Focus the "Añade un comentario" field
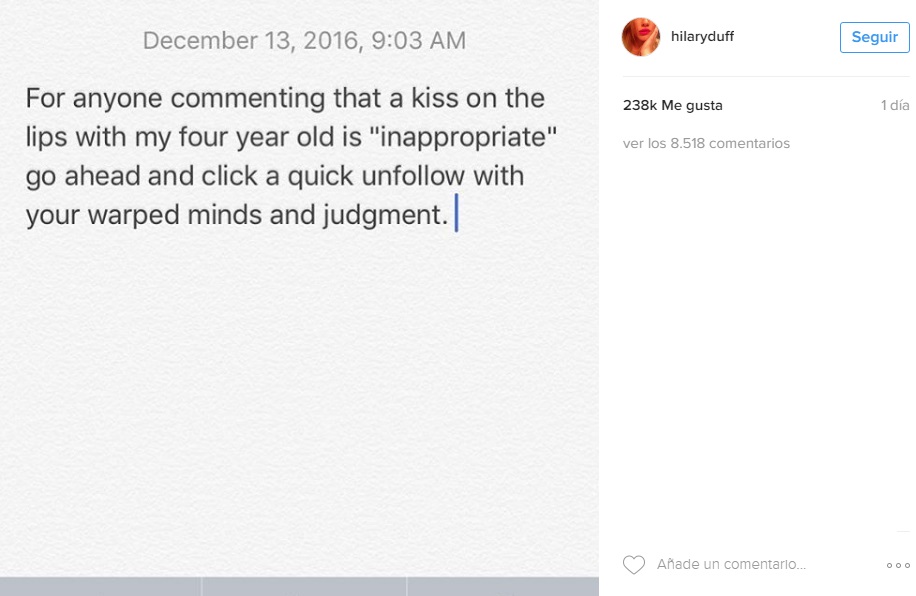The image size is (916, 596). click(x=731, y=565)
